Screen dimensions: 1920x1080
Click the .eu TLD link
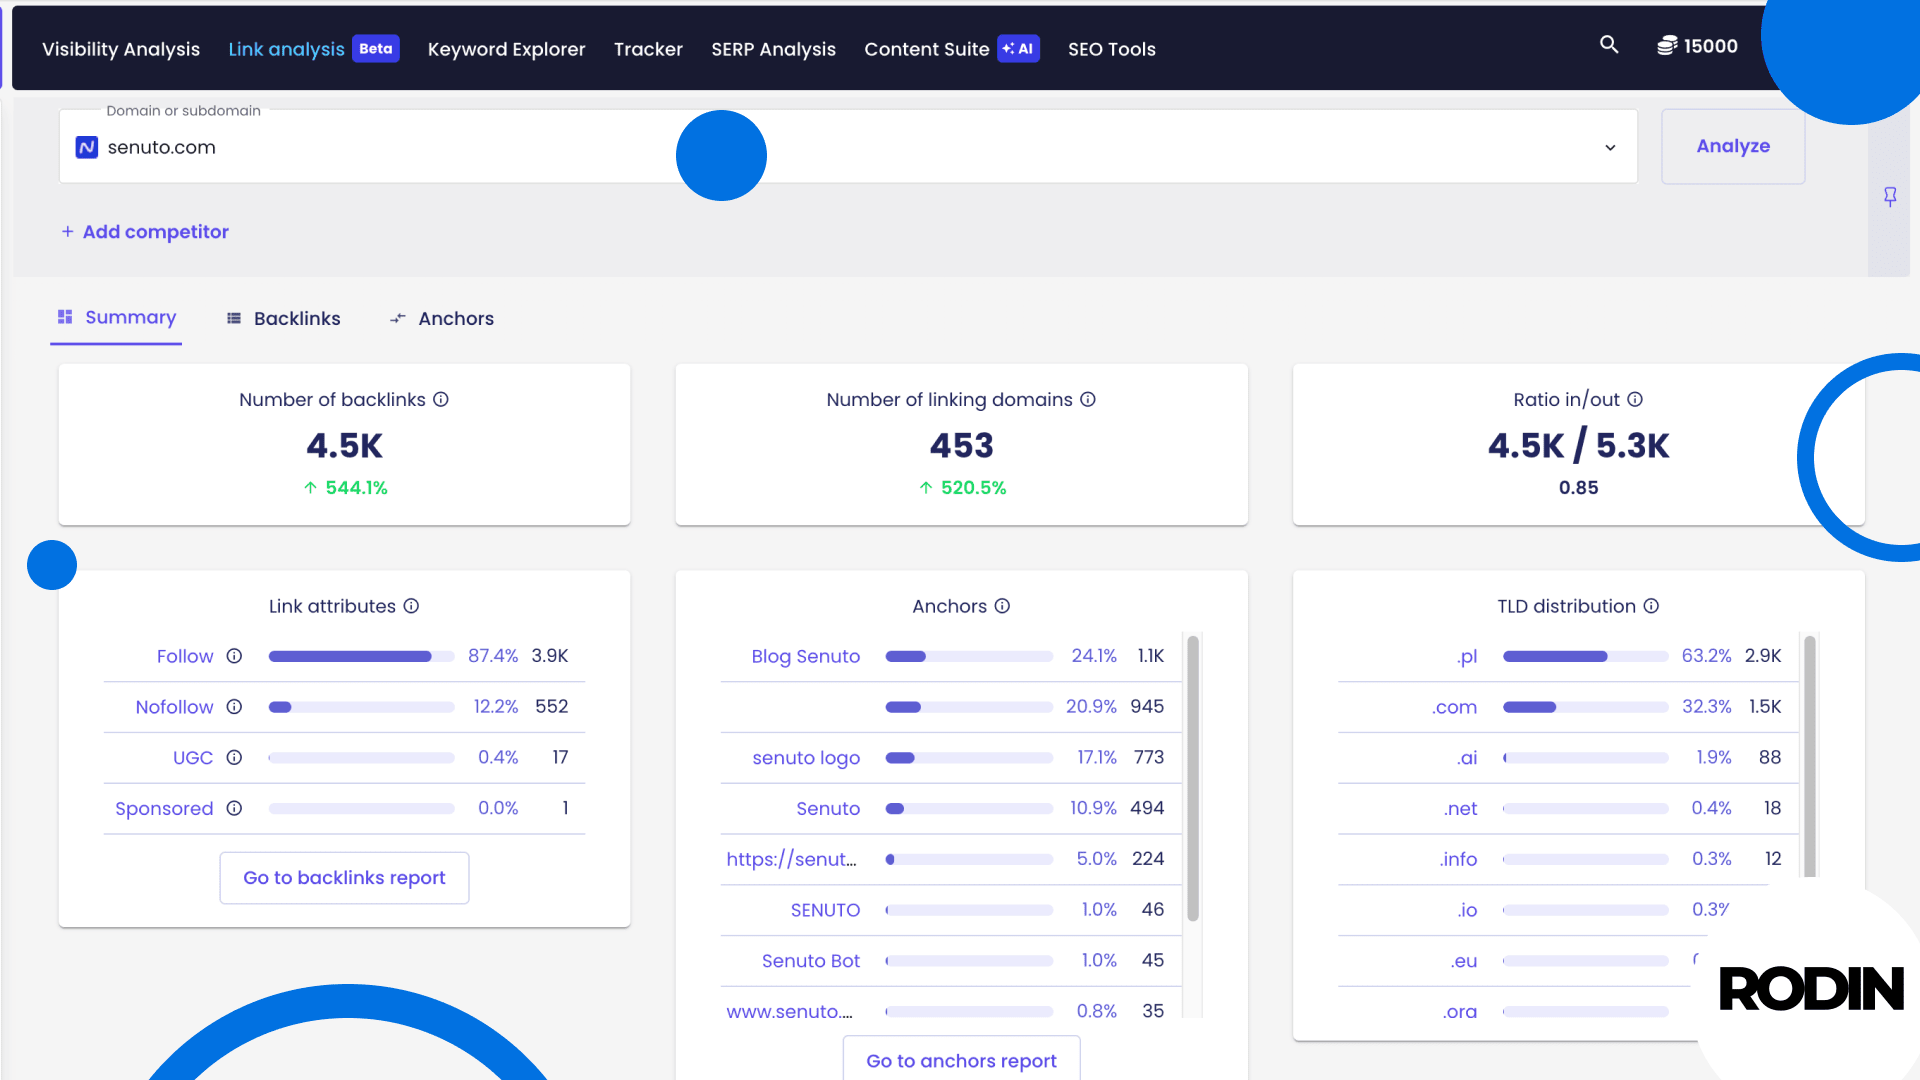(1464, 961)
